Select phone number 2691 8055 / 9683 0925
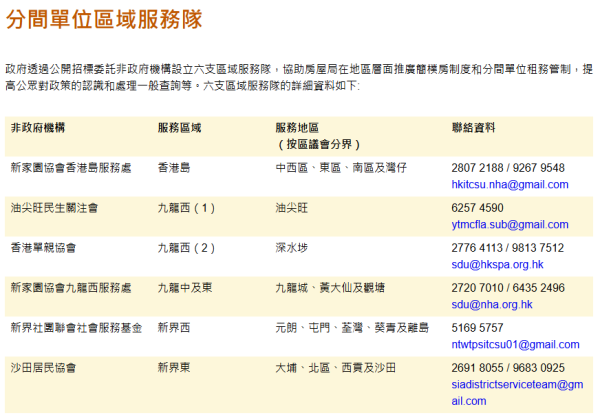Viewport: 600px width, 420px height. tap(508, 368)
